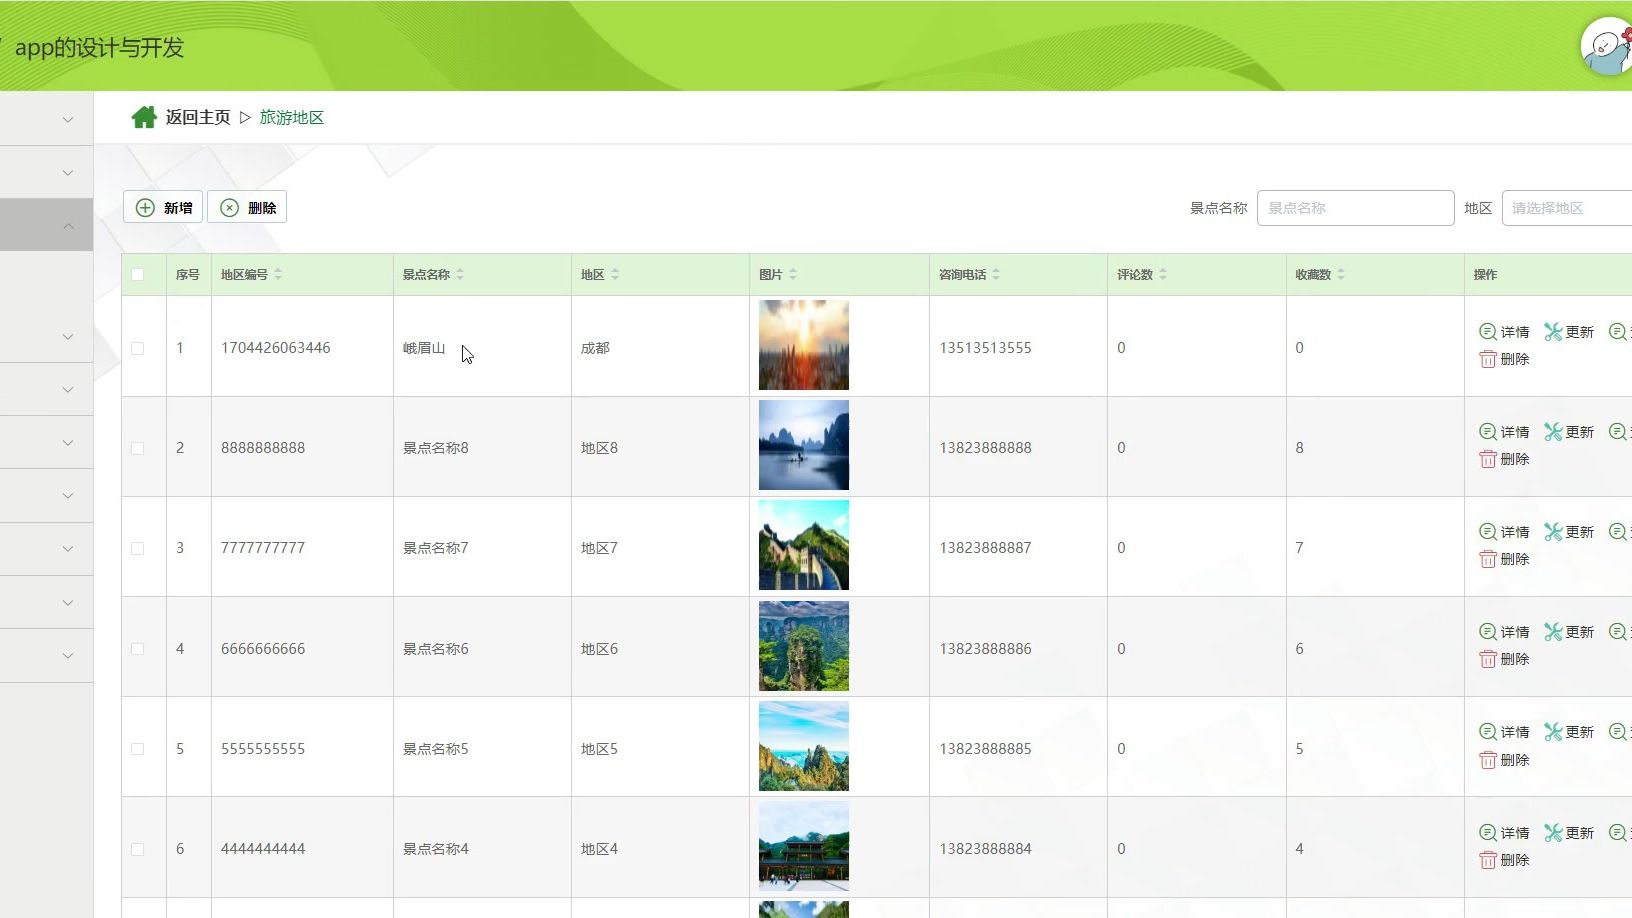Open 详情 for the 景点名称6 row
The width and height of the screenshot is (1632, 918).
click(x=1504, y=632)
